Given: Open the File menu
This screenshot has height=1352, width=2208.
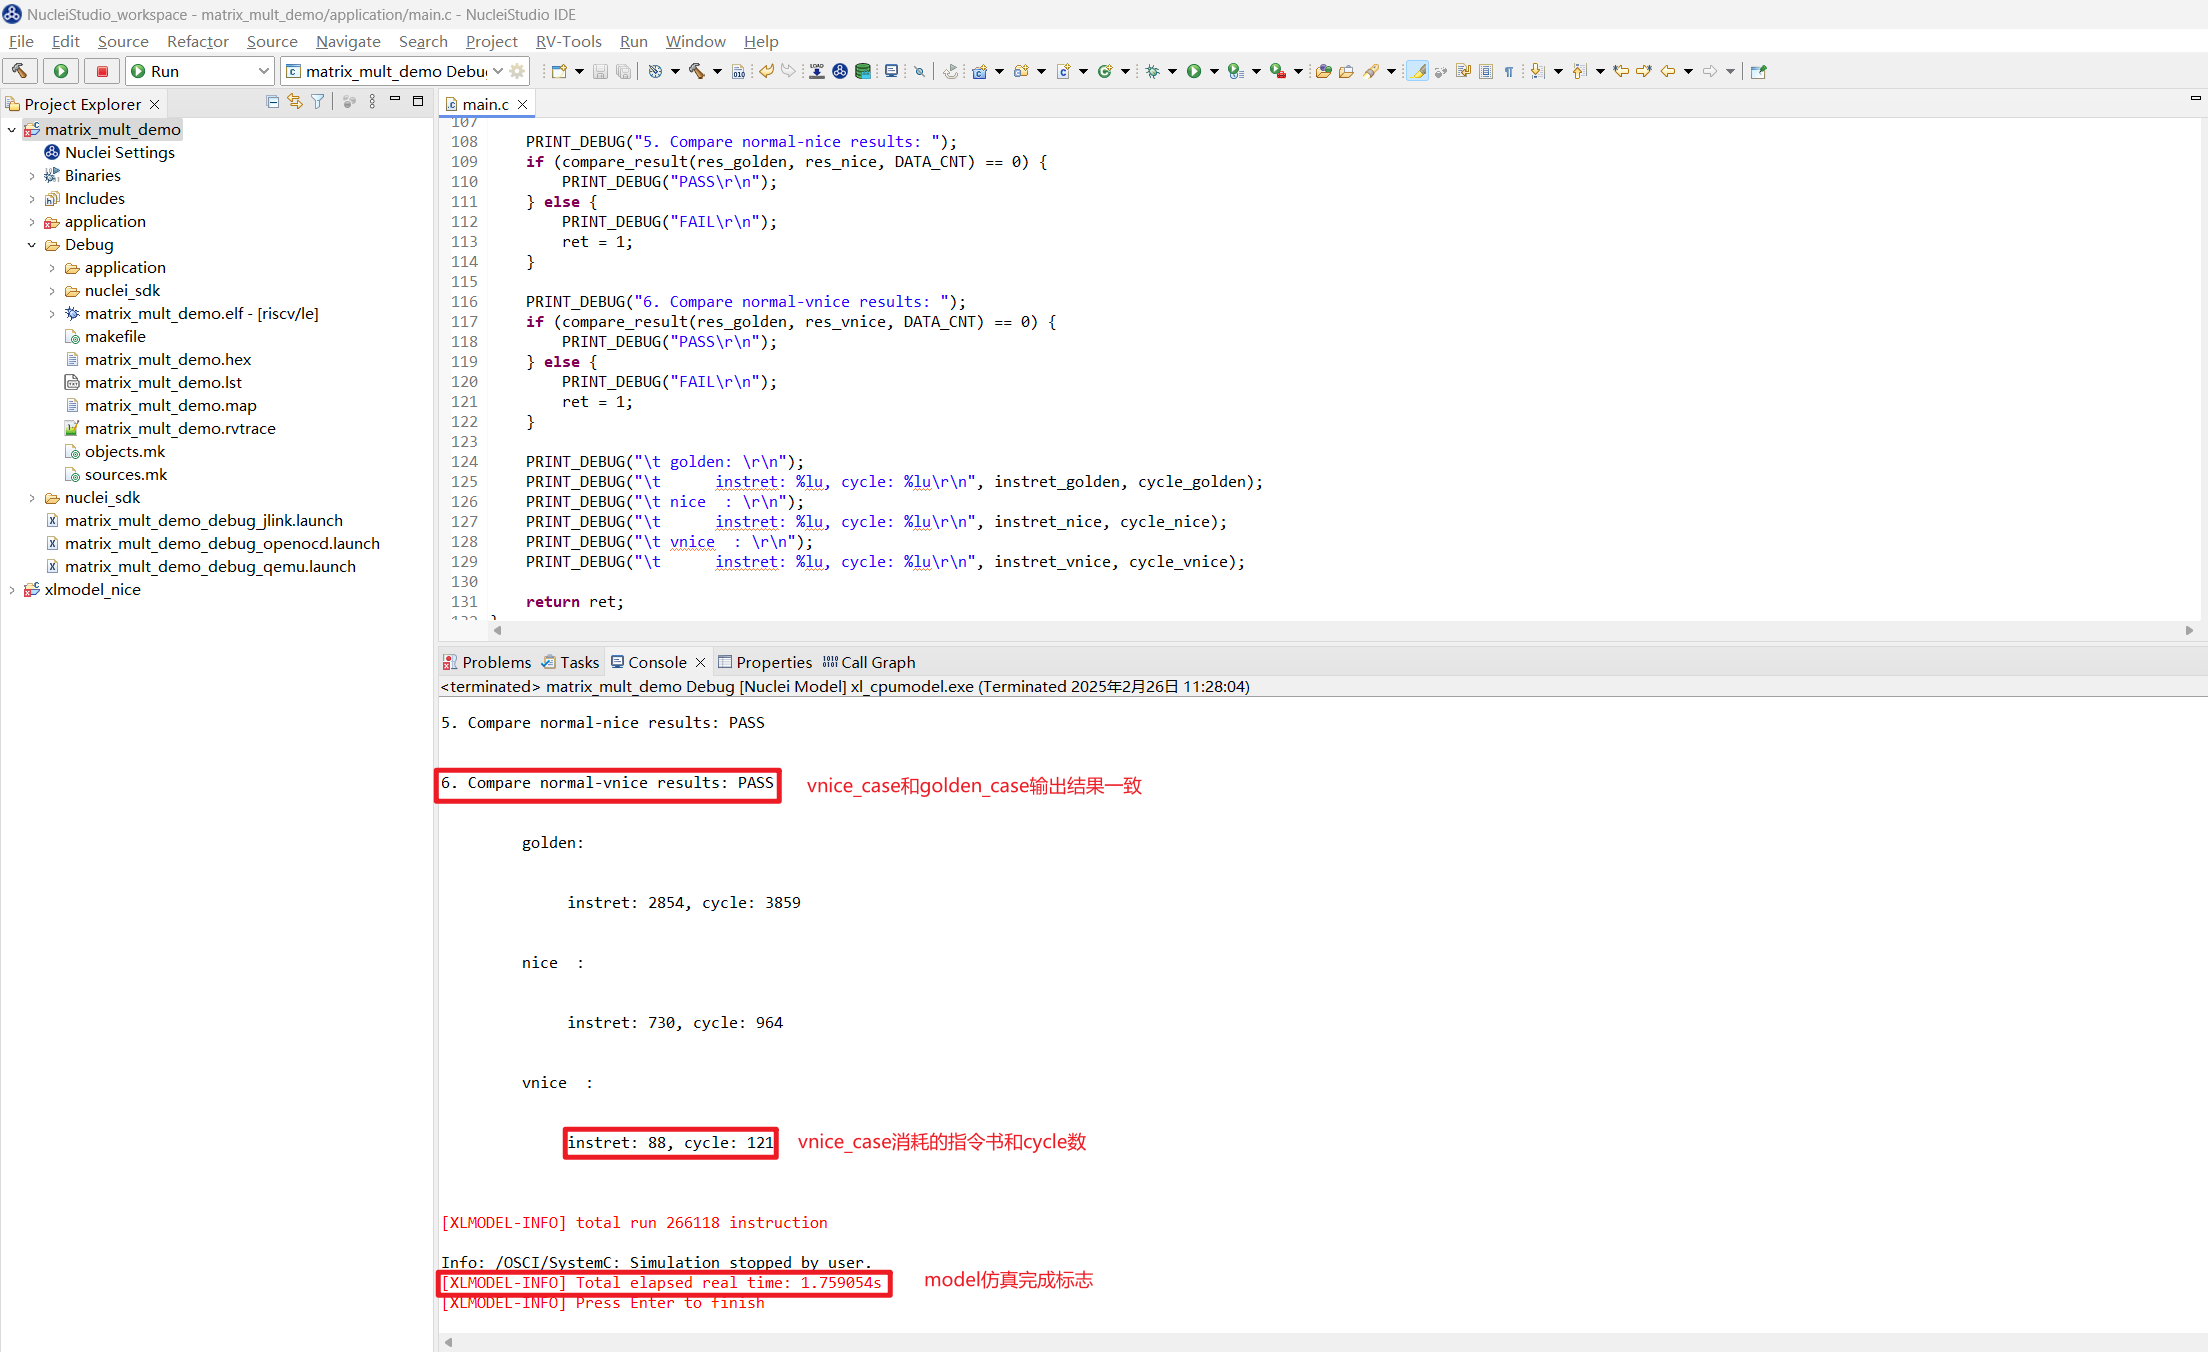Looking at the screenshot, I should [x=21, y=41].
